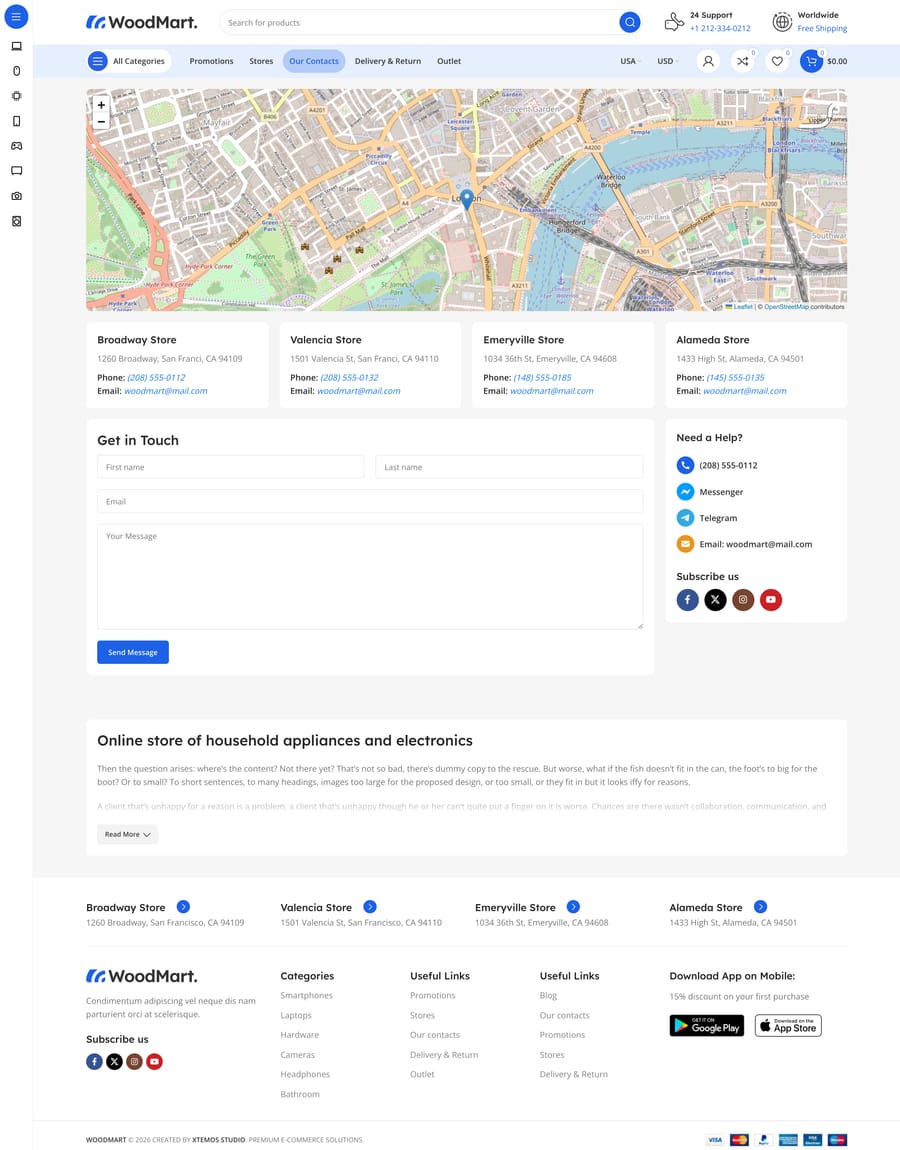Open Blog in footer Useful Links

point(549,995)
